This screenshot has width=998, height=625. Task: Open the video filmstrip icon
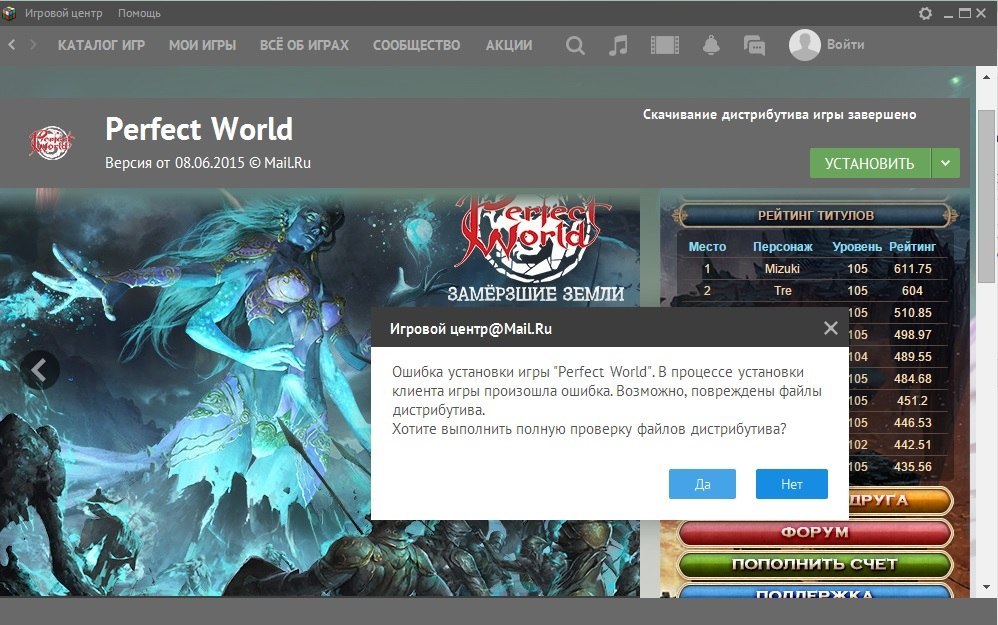coord(664,45)
